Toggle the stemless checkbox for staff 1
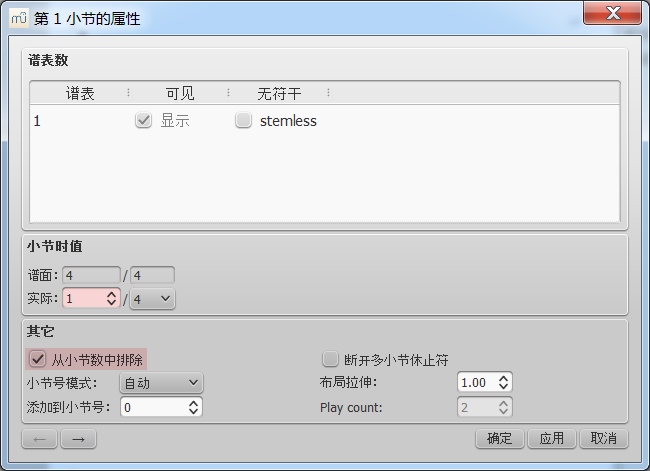Viewport: 650px width, 471px height. [243, 121]
